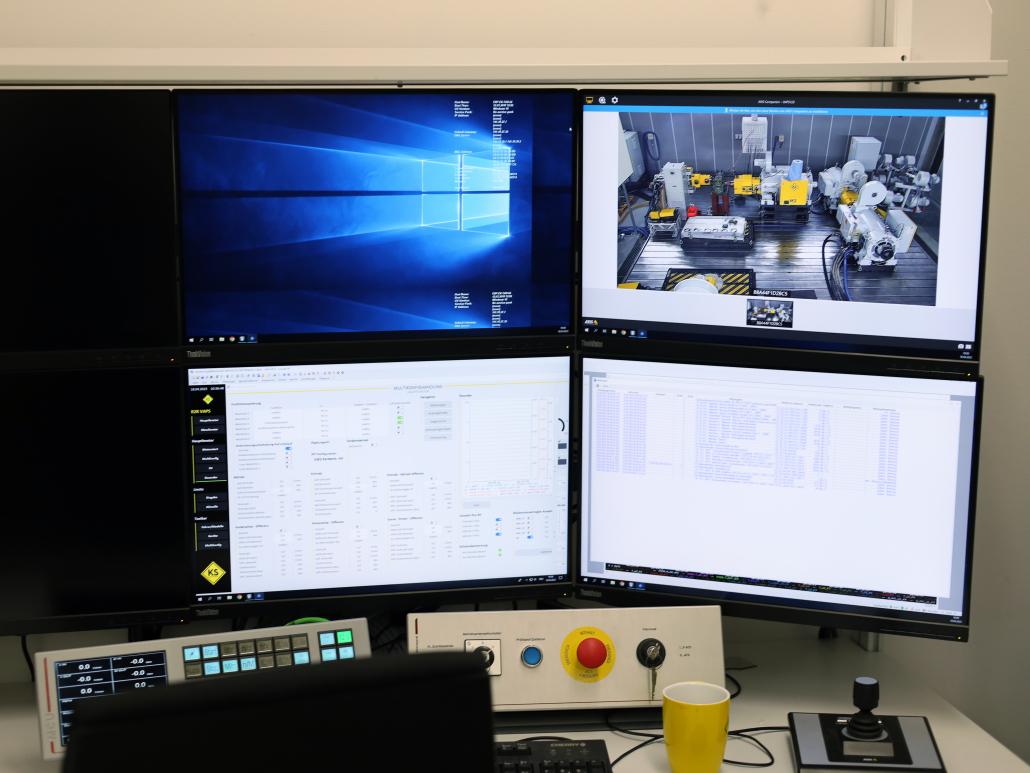This screenshot has height=773, width=1030.
Task: Click the yellow KS diamond logo
Action: click(212, 573)
